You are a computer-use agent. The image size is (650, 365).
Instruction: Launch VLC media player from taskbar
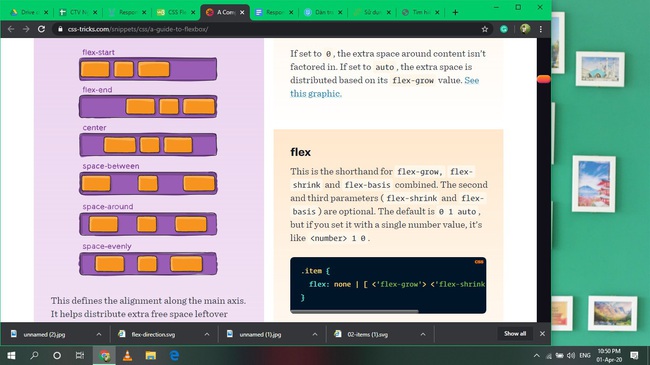point(128,355)
